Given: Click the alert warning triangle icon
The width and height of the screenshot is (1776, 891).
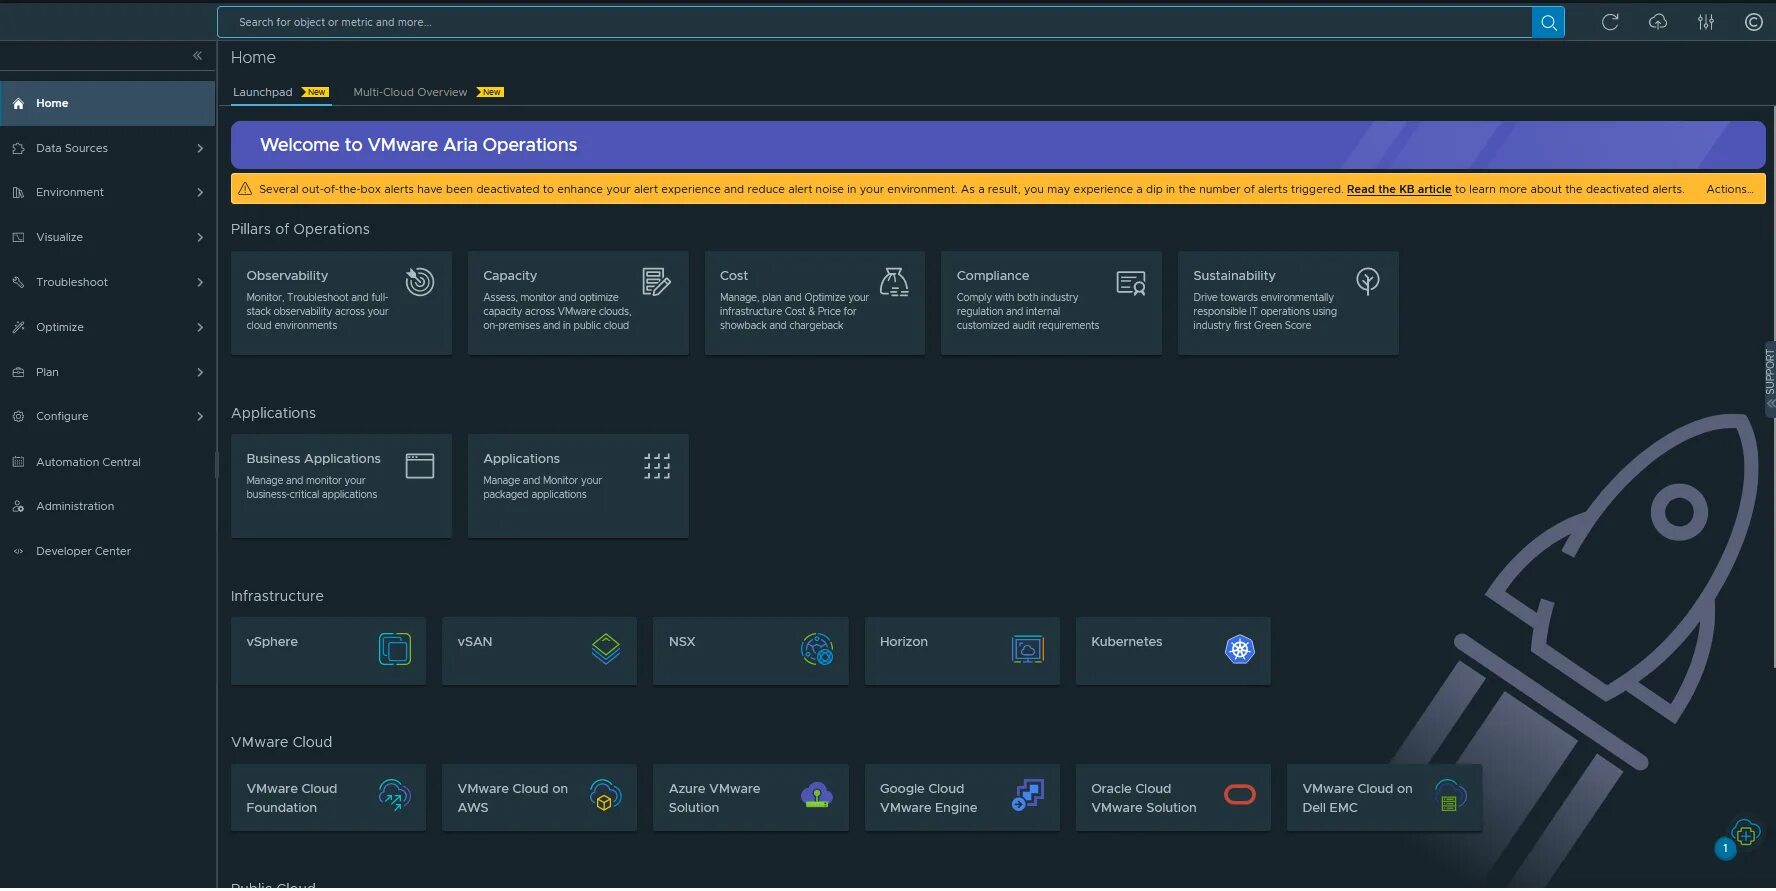Looking at the screenshot, I should click(245, 189).
